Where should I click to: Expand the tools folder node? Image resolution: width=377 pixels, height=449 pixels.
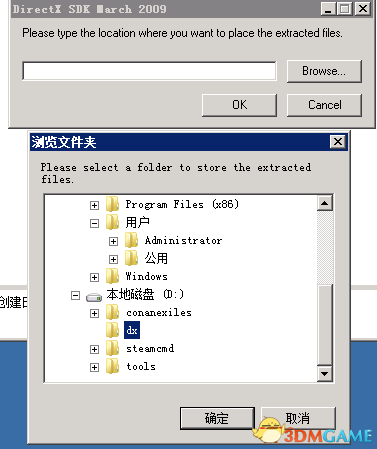pyautogui.click(x=94, y=367)
